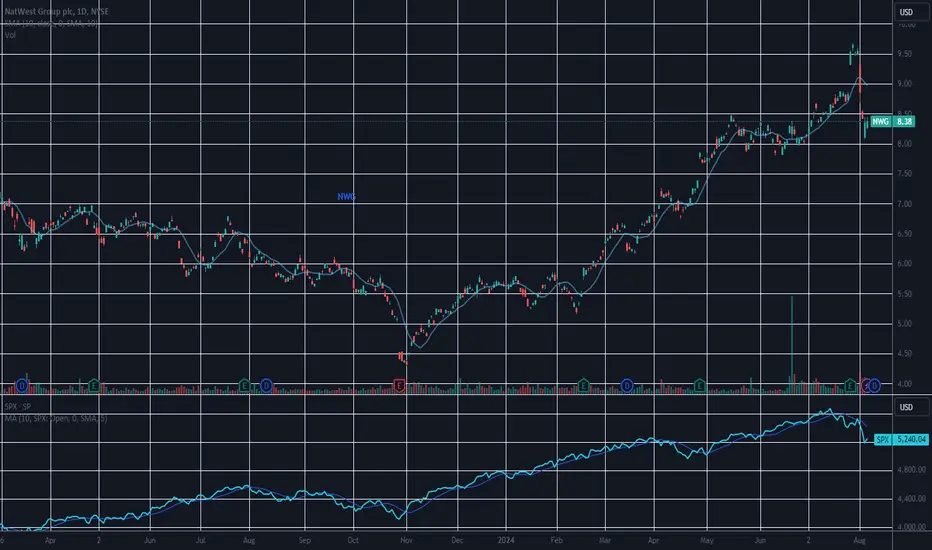Open the USD currency selector of the SPX pane
Screen dimensions: 932x550
(x=911, y=407)
